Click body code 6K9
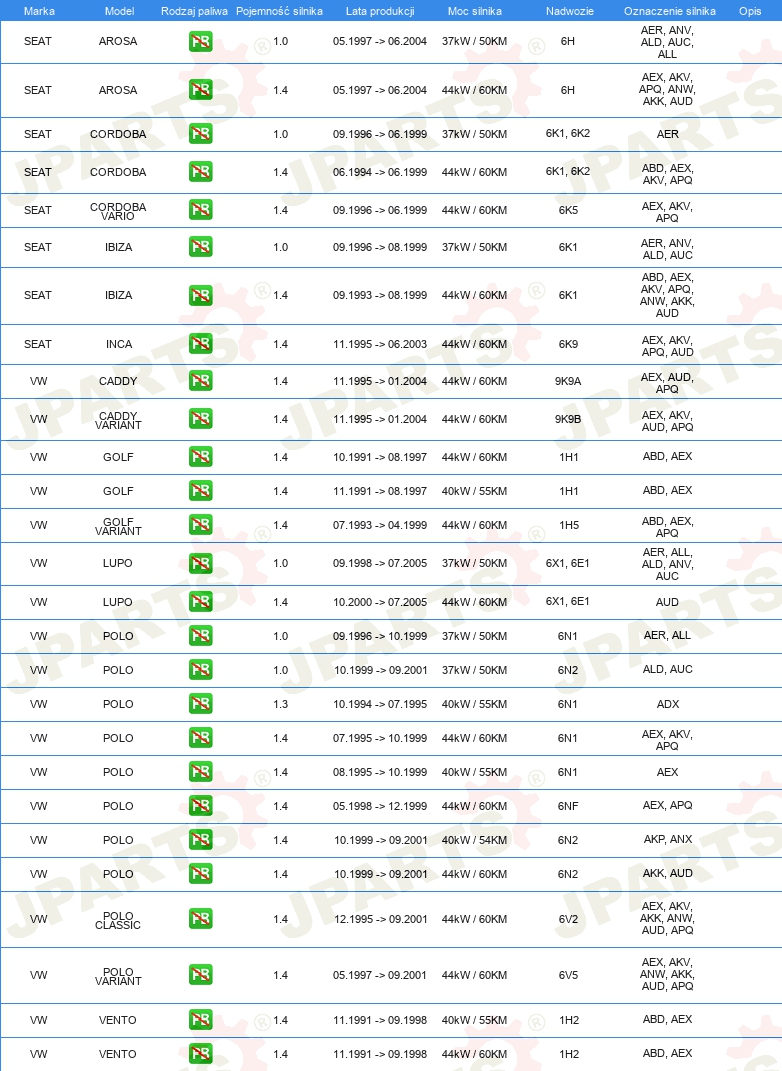This screenshot has width=782, height=1071. [x=568, y=344]
